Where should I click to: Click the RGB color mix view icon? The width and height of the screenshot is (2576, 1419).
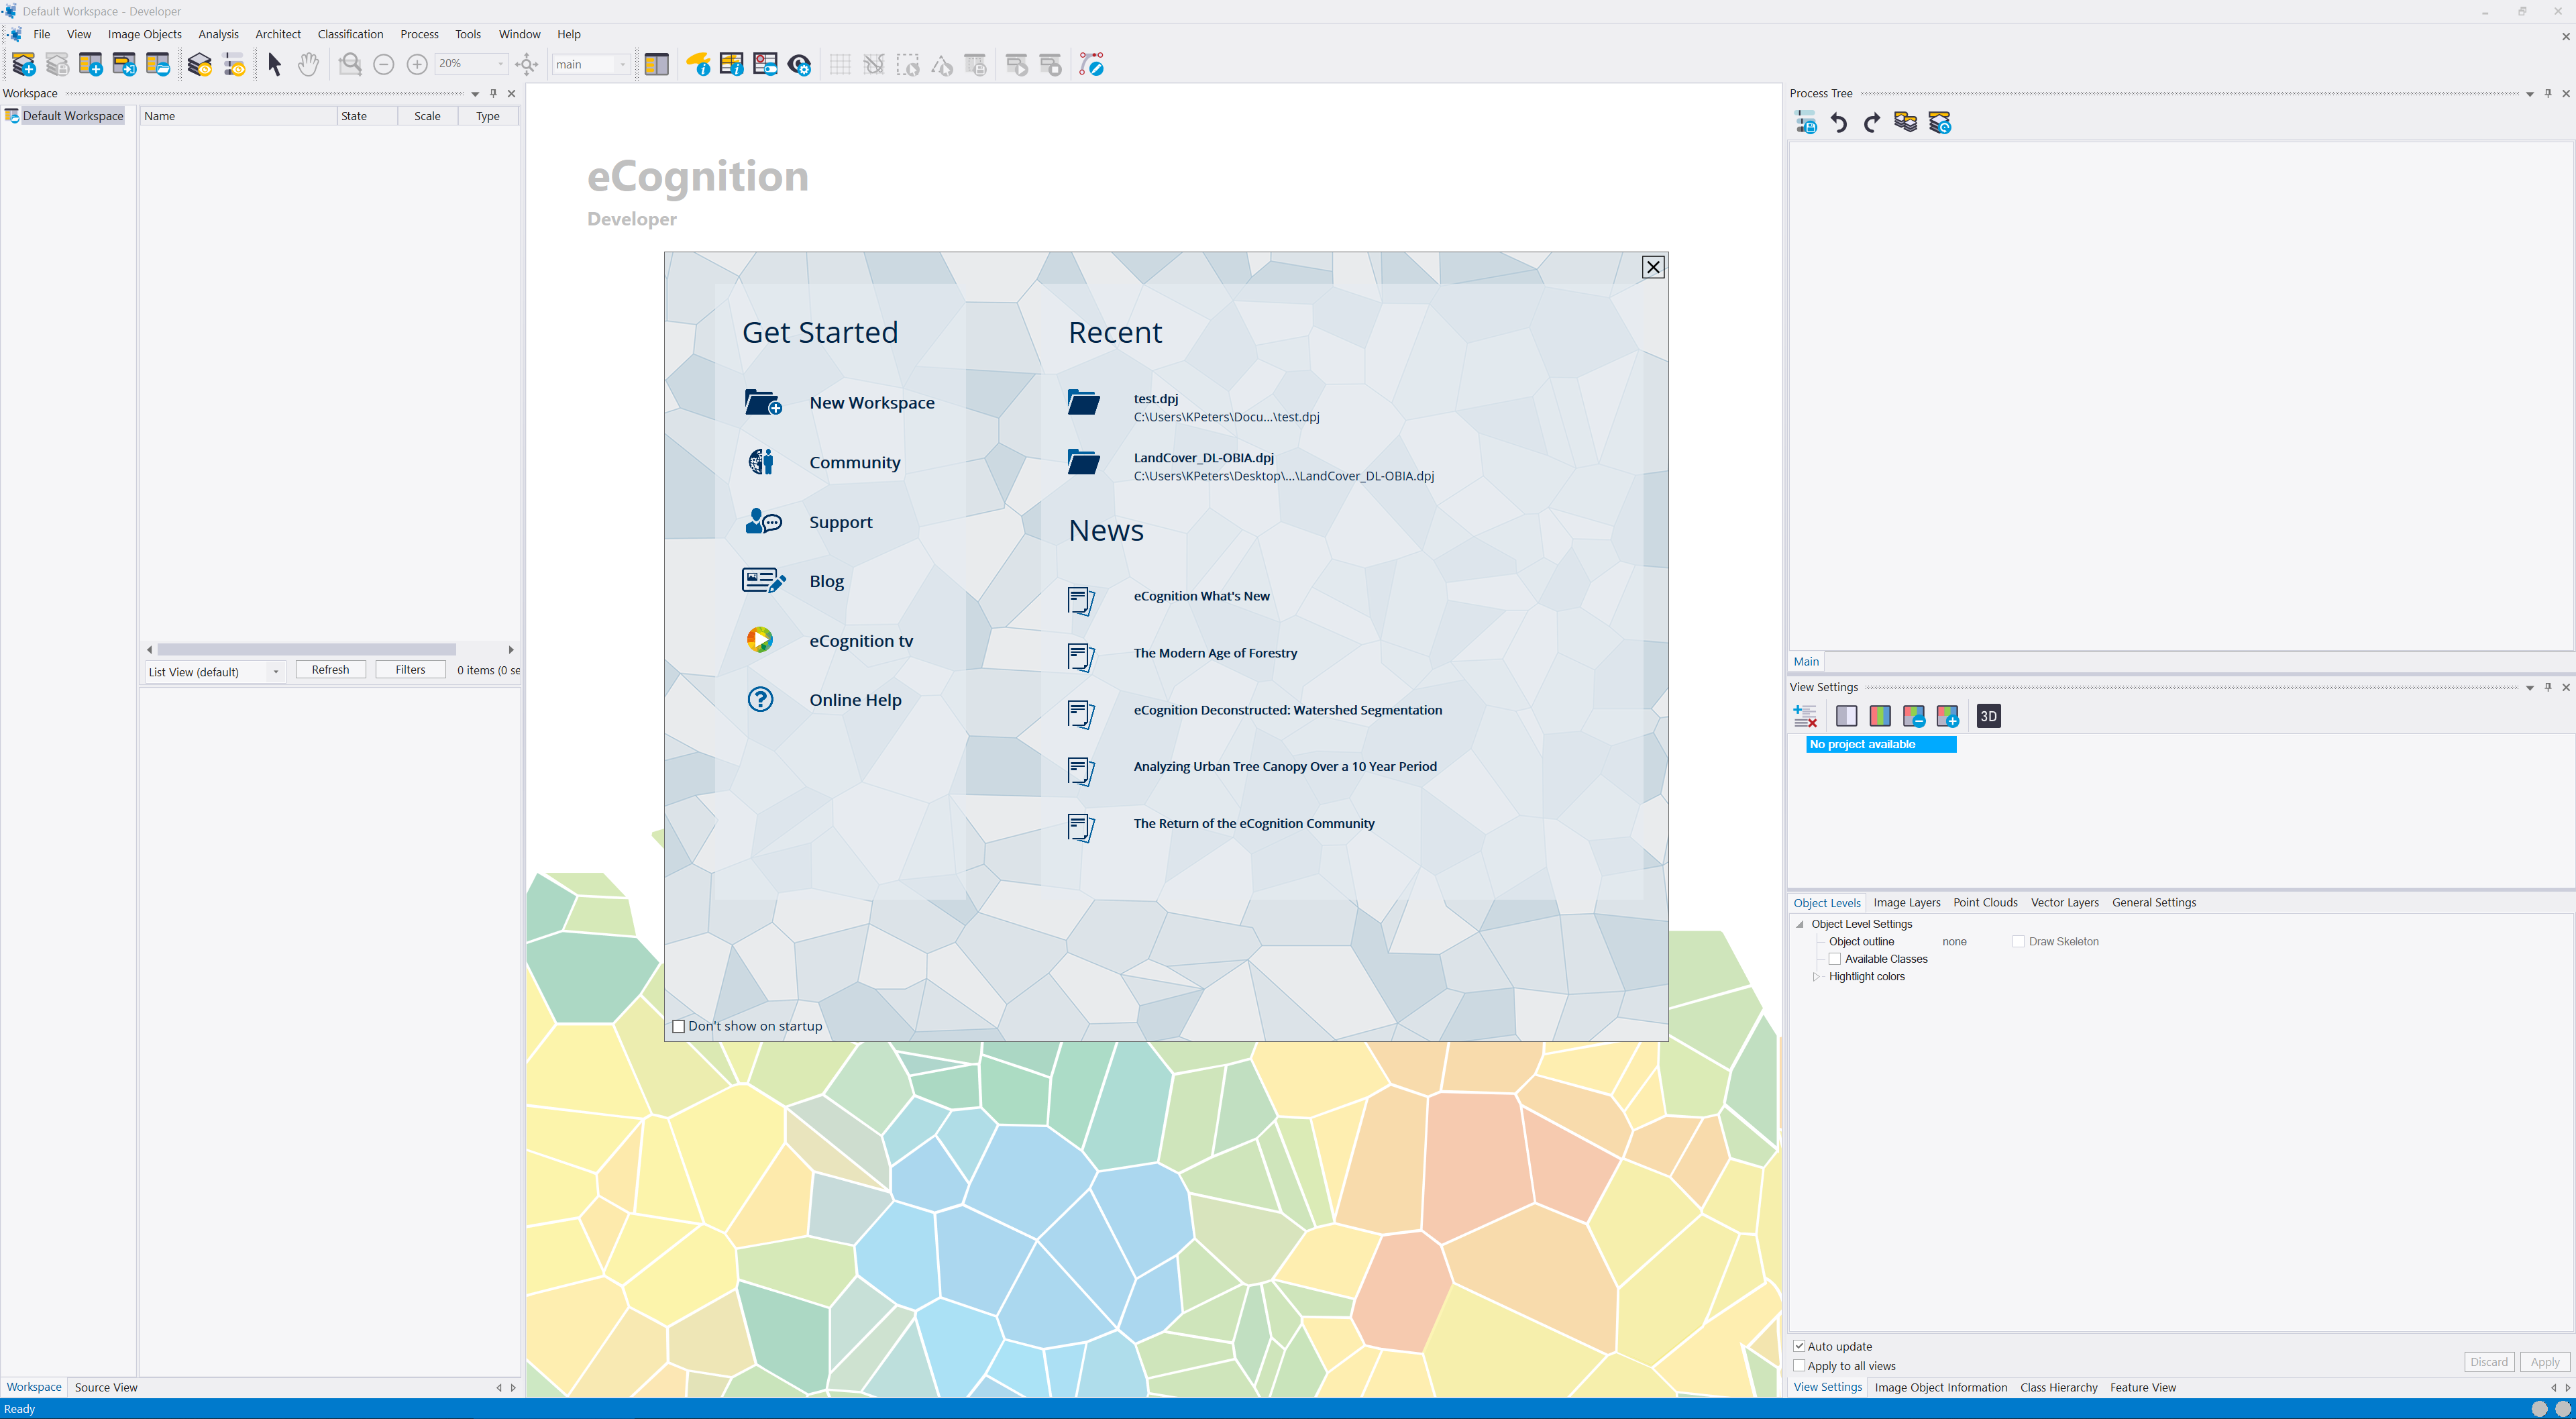(x=1880, y=716)
